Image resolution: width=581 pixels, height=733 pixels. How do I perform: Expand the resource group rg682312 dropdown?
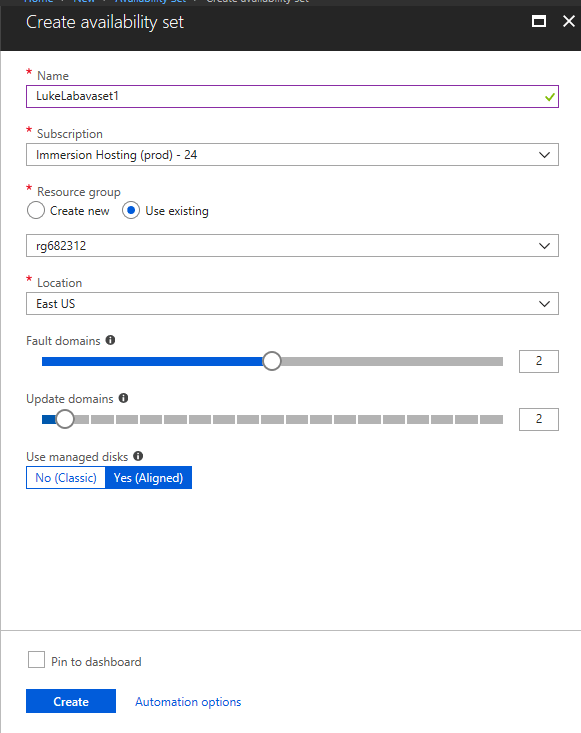pos(292,245)
